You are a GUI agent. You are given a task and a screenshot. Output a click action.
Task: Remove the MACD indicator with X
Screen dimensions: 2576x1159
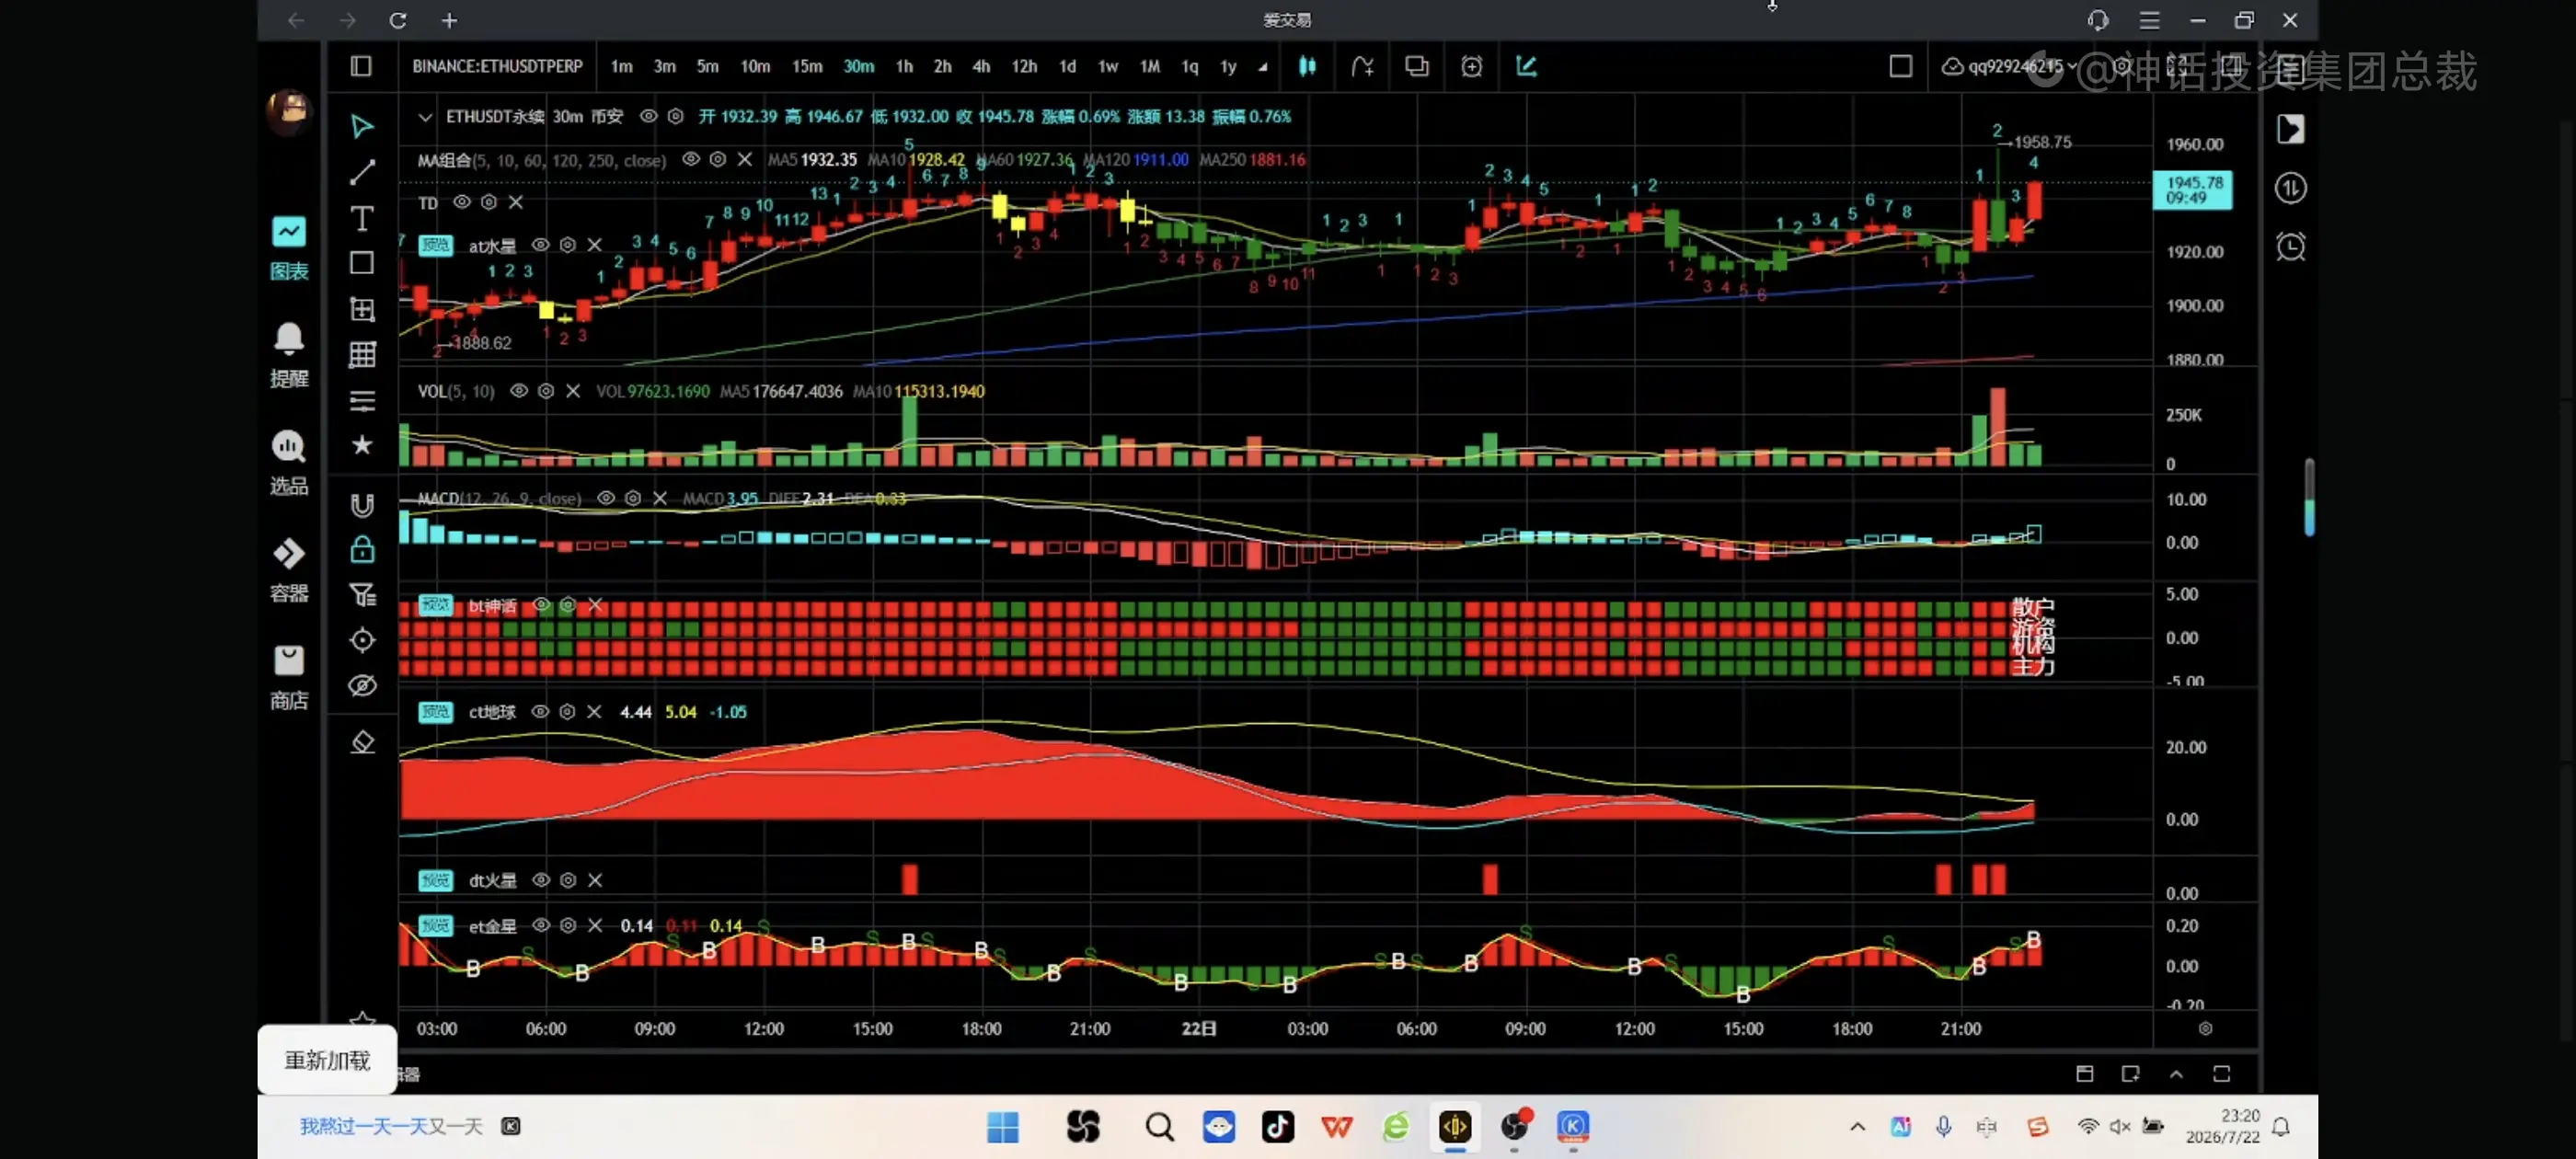[660, 498]
